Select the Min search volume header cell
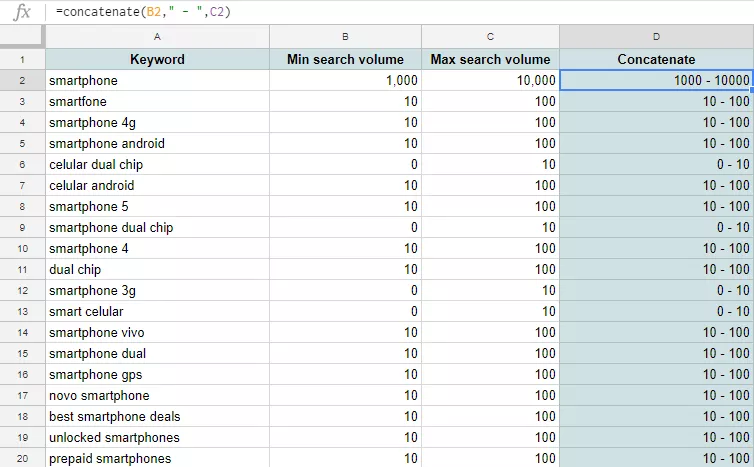Viewport: 754px width, 467px height. point(345,59)
